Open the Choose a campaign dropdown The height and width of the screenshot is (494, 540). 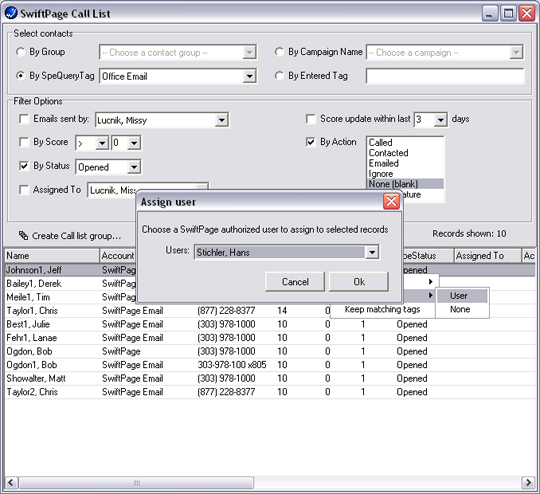point(516,53)
